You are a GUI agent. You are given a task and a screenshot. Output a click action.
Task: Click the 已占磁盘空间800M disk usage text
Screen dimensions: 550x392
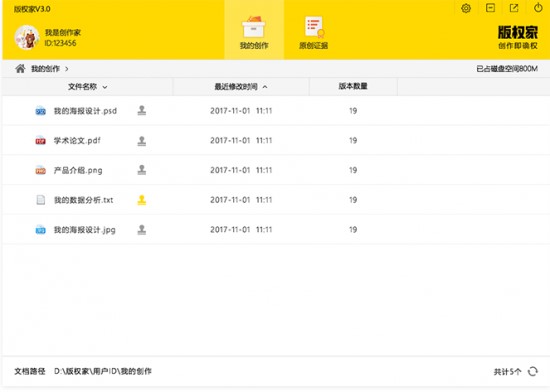tap(507, 69)
